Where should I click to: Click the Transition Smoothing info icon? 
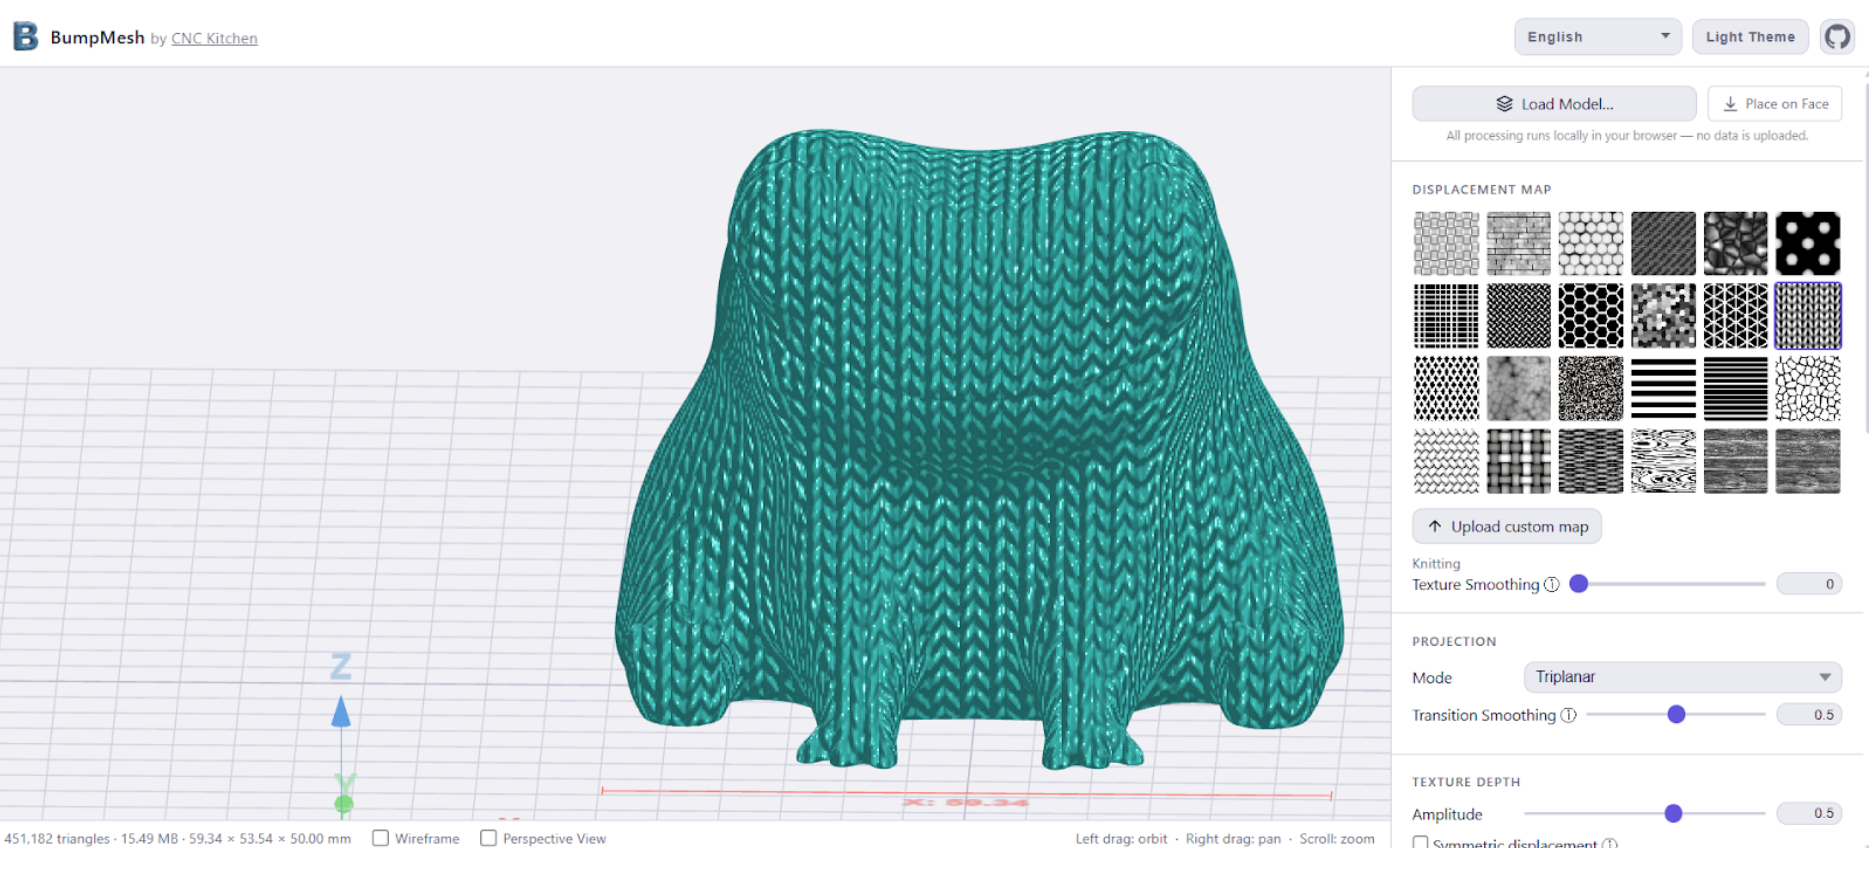tap(1569, 715)
